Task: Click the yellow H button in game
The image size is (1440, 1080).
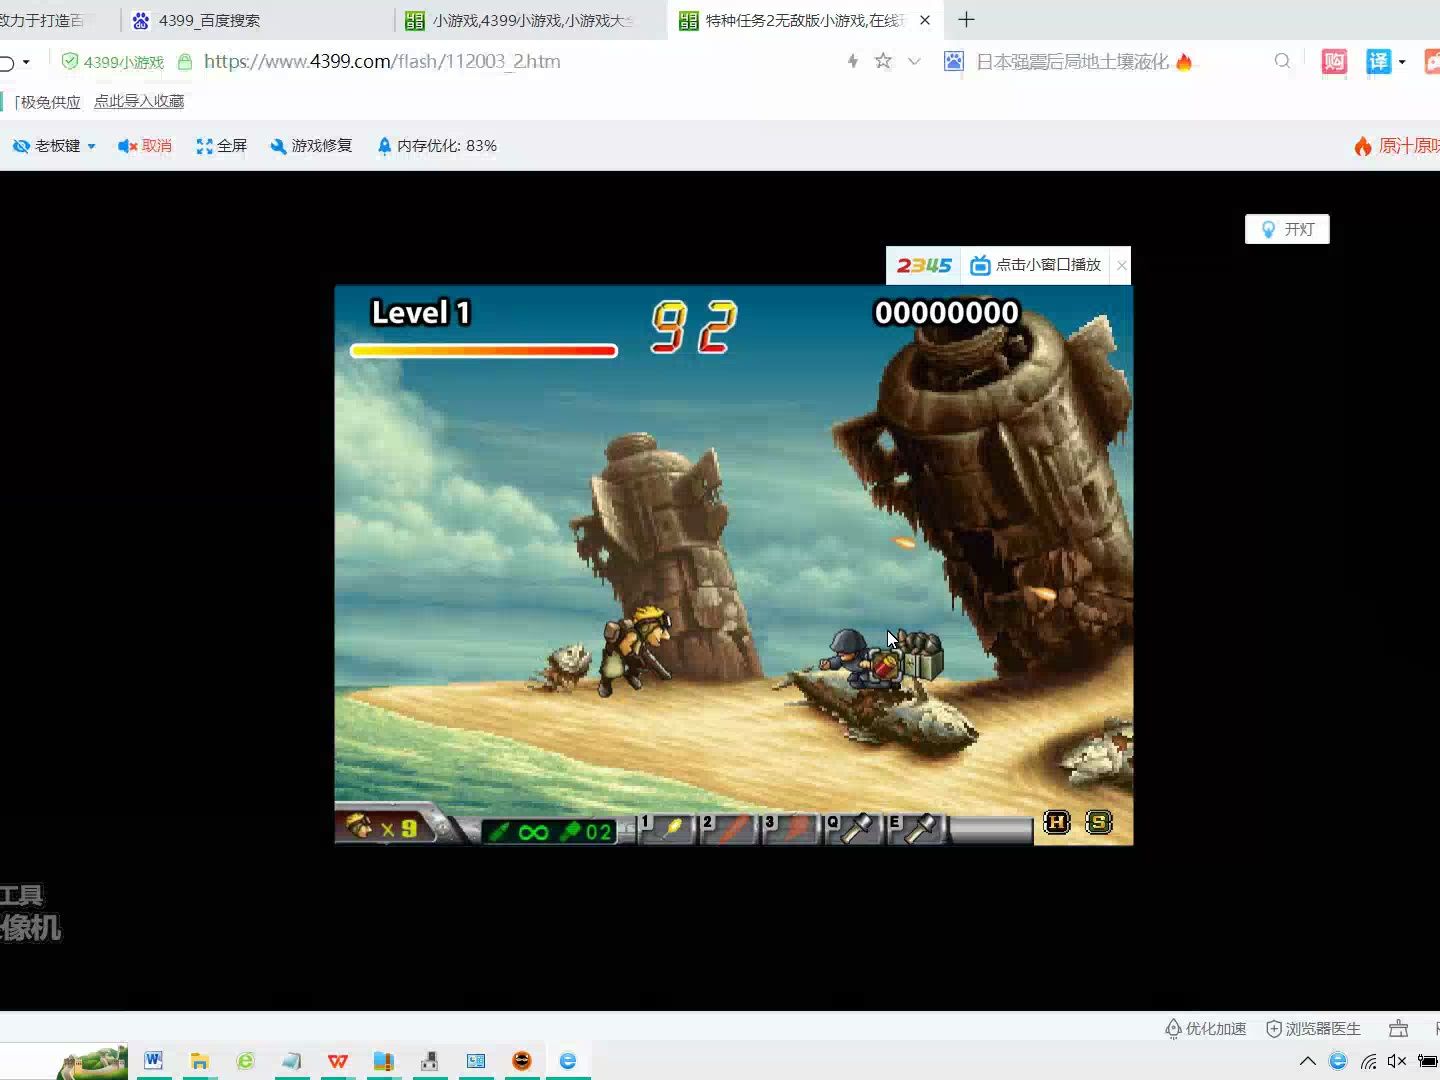Action: 1057,823
